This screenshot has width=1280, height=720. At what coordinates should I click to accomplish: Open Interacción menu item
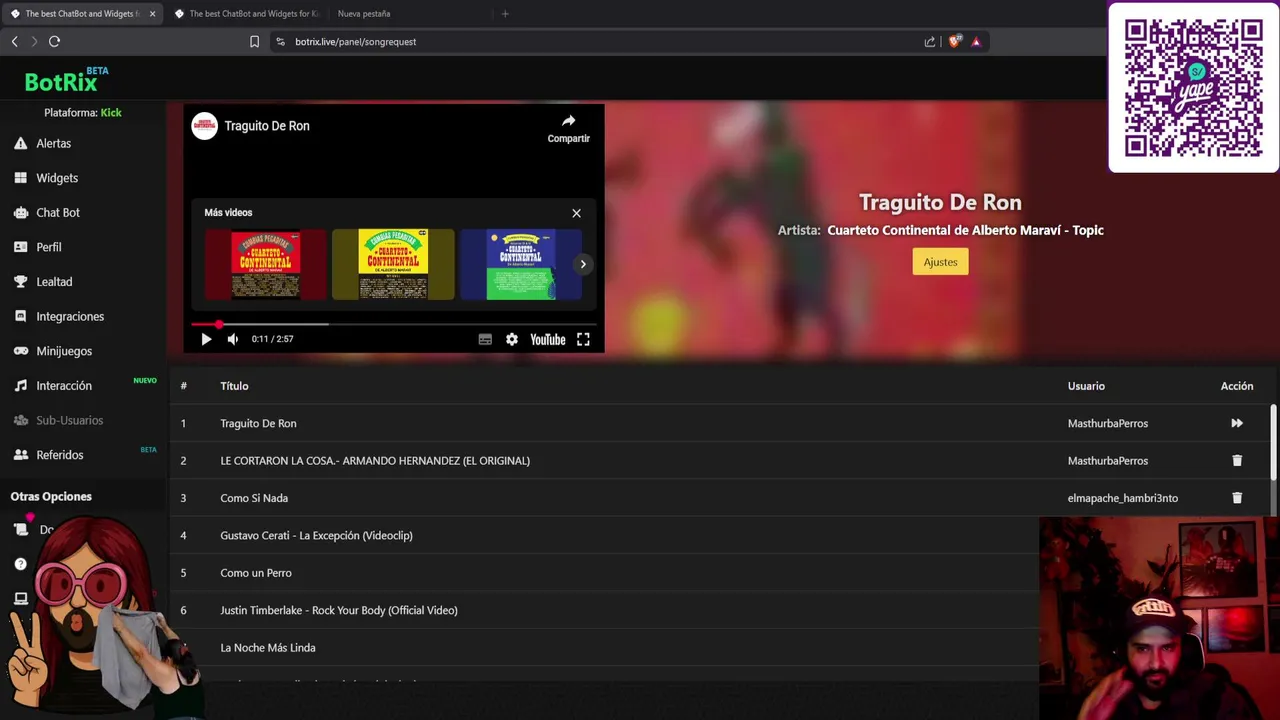[x=64, y=385]
